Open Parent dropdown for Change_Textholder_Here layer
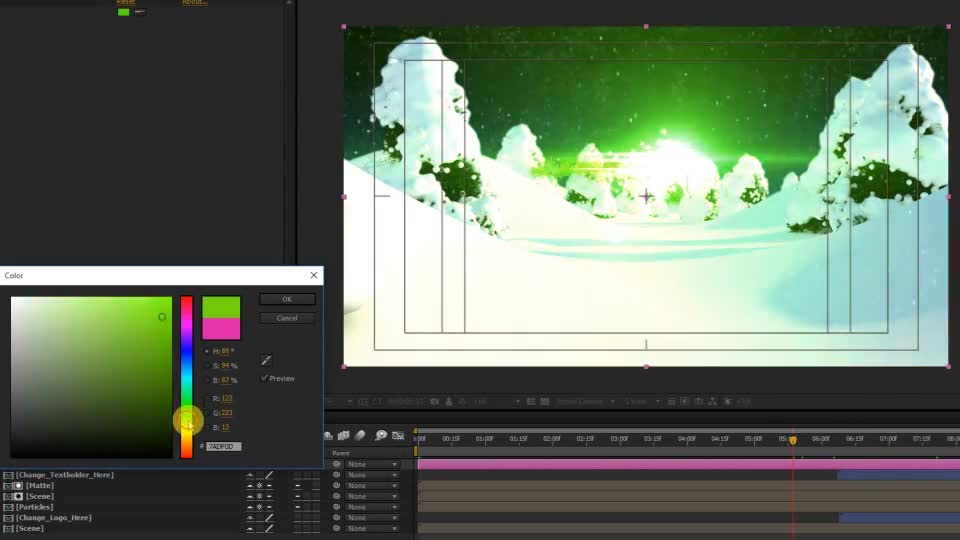 pyautogui.click(x=372, y=475)
